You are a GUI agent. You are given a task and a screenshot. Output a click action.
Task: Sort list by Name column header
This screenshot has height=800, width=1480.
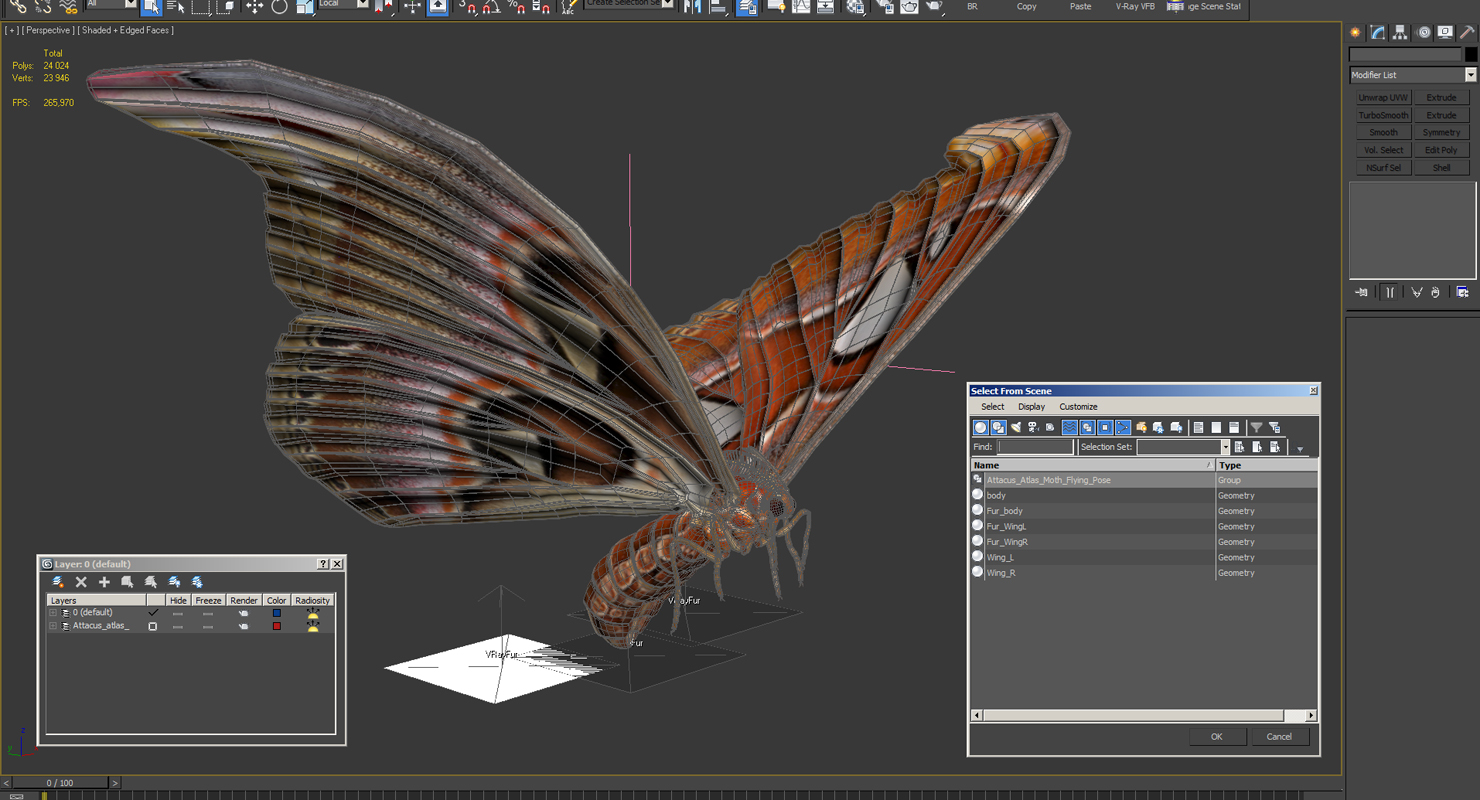point(1093,465)
